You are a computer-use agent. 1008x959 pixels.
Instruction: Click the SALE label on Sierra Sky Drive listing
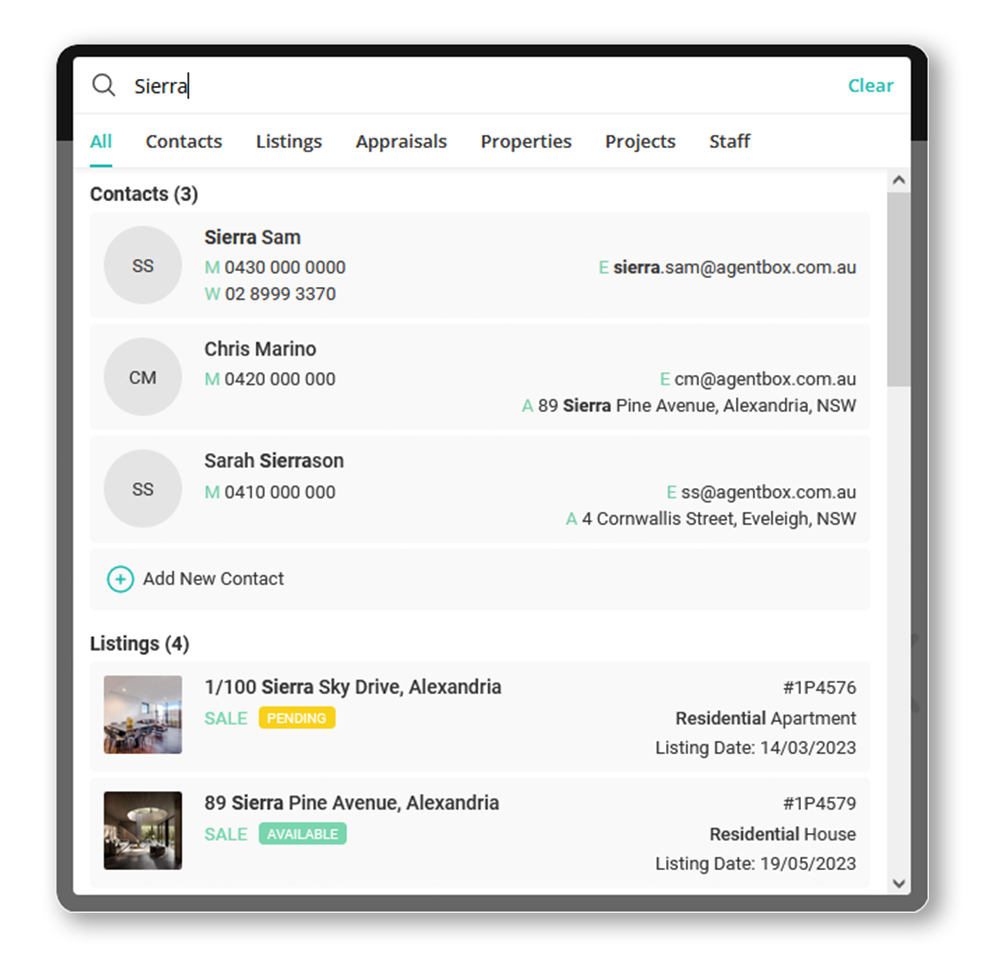point(226,718)
